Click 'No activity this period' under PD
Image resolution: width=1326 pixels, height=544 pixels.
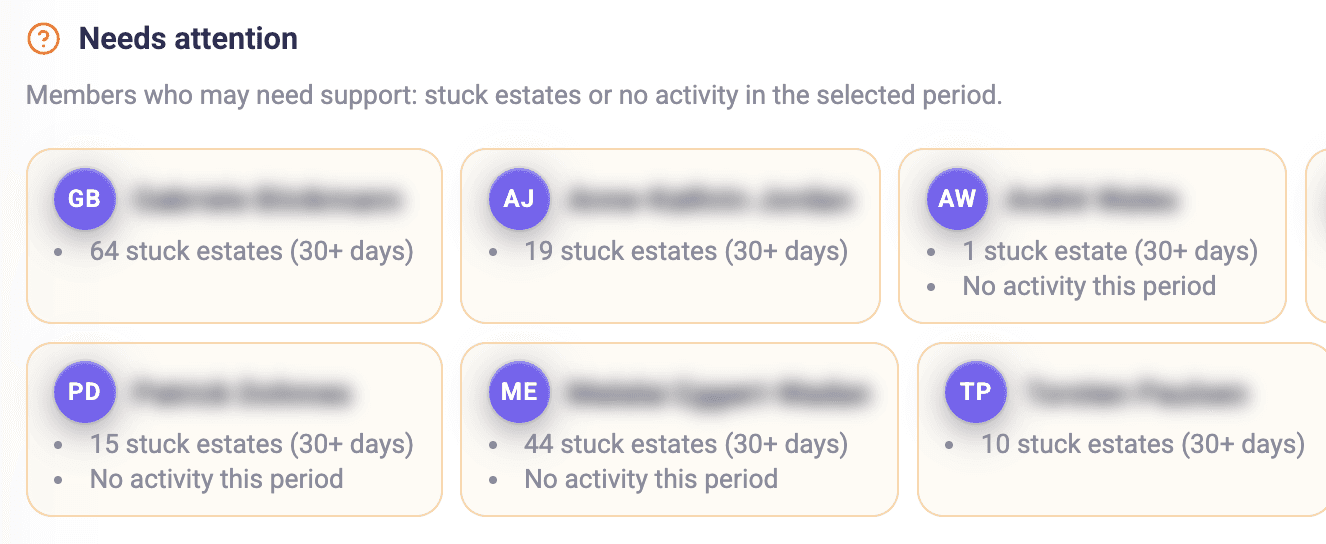coord(216,479)
